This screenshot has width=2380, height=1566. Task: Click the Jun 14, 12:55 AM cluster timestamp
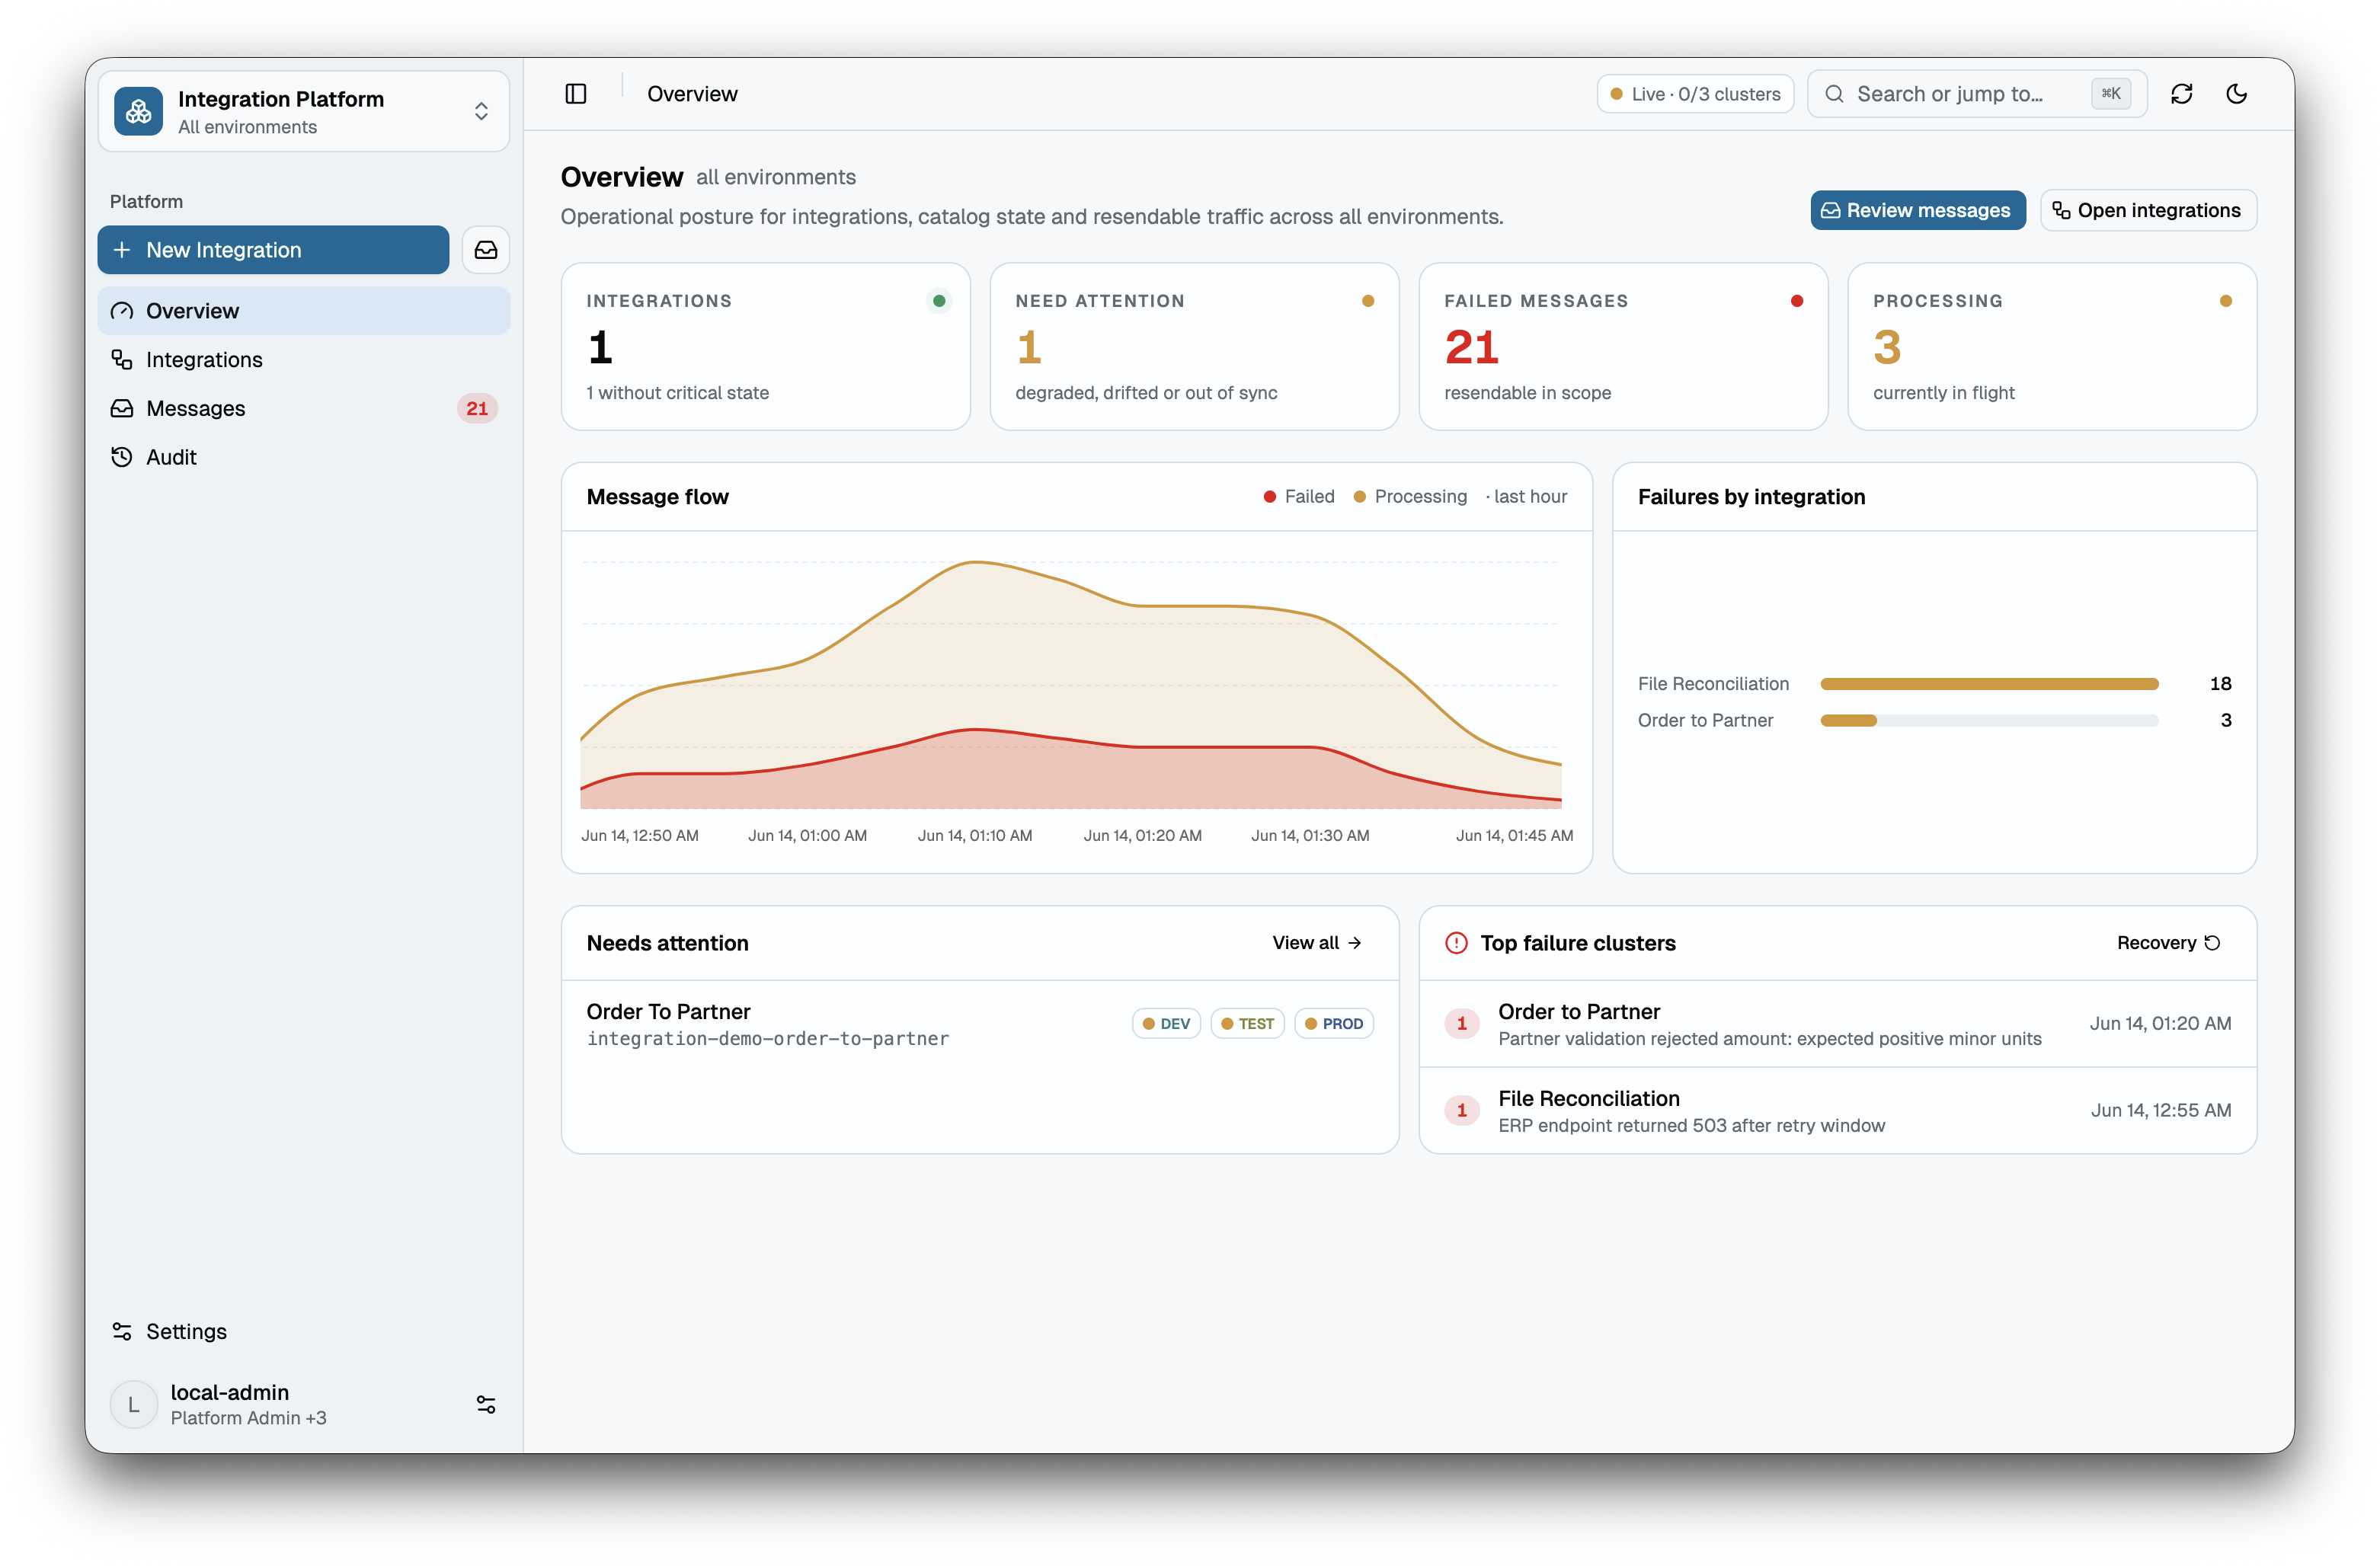(x=2160, y=1111)
